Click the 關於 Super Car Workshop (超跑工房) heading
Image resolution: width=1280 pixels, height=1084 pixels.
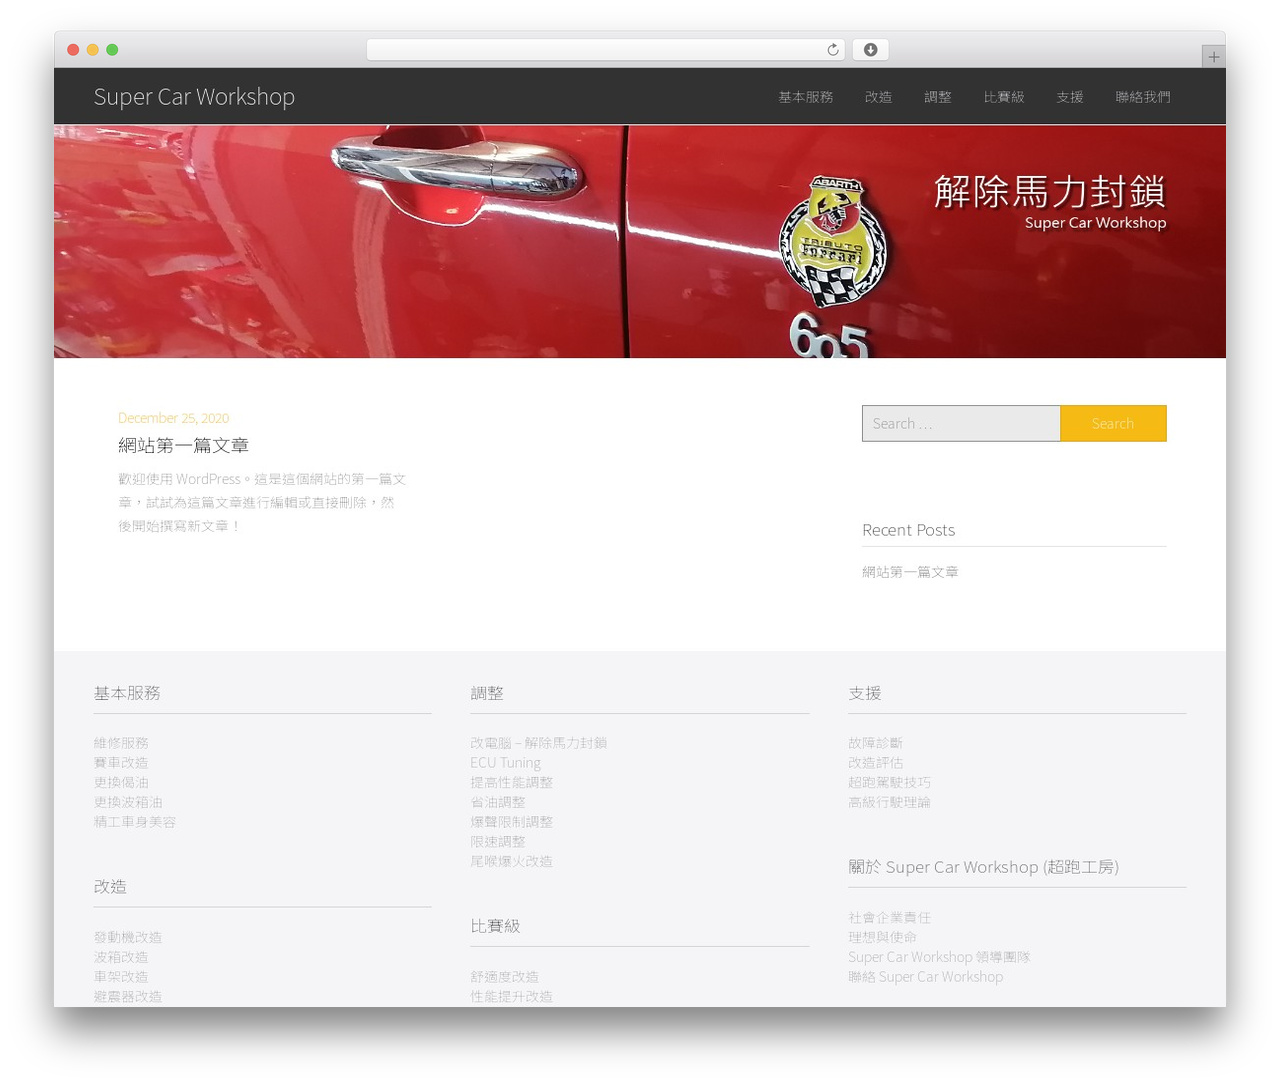pyautogui.click(x=984, y=867)
